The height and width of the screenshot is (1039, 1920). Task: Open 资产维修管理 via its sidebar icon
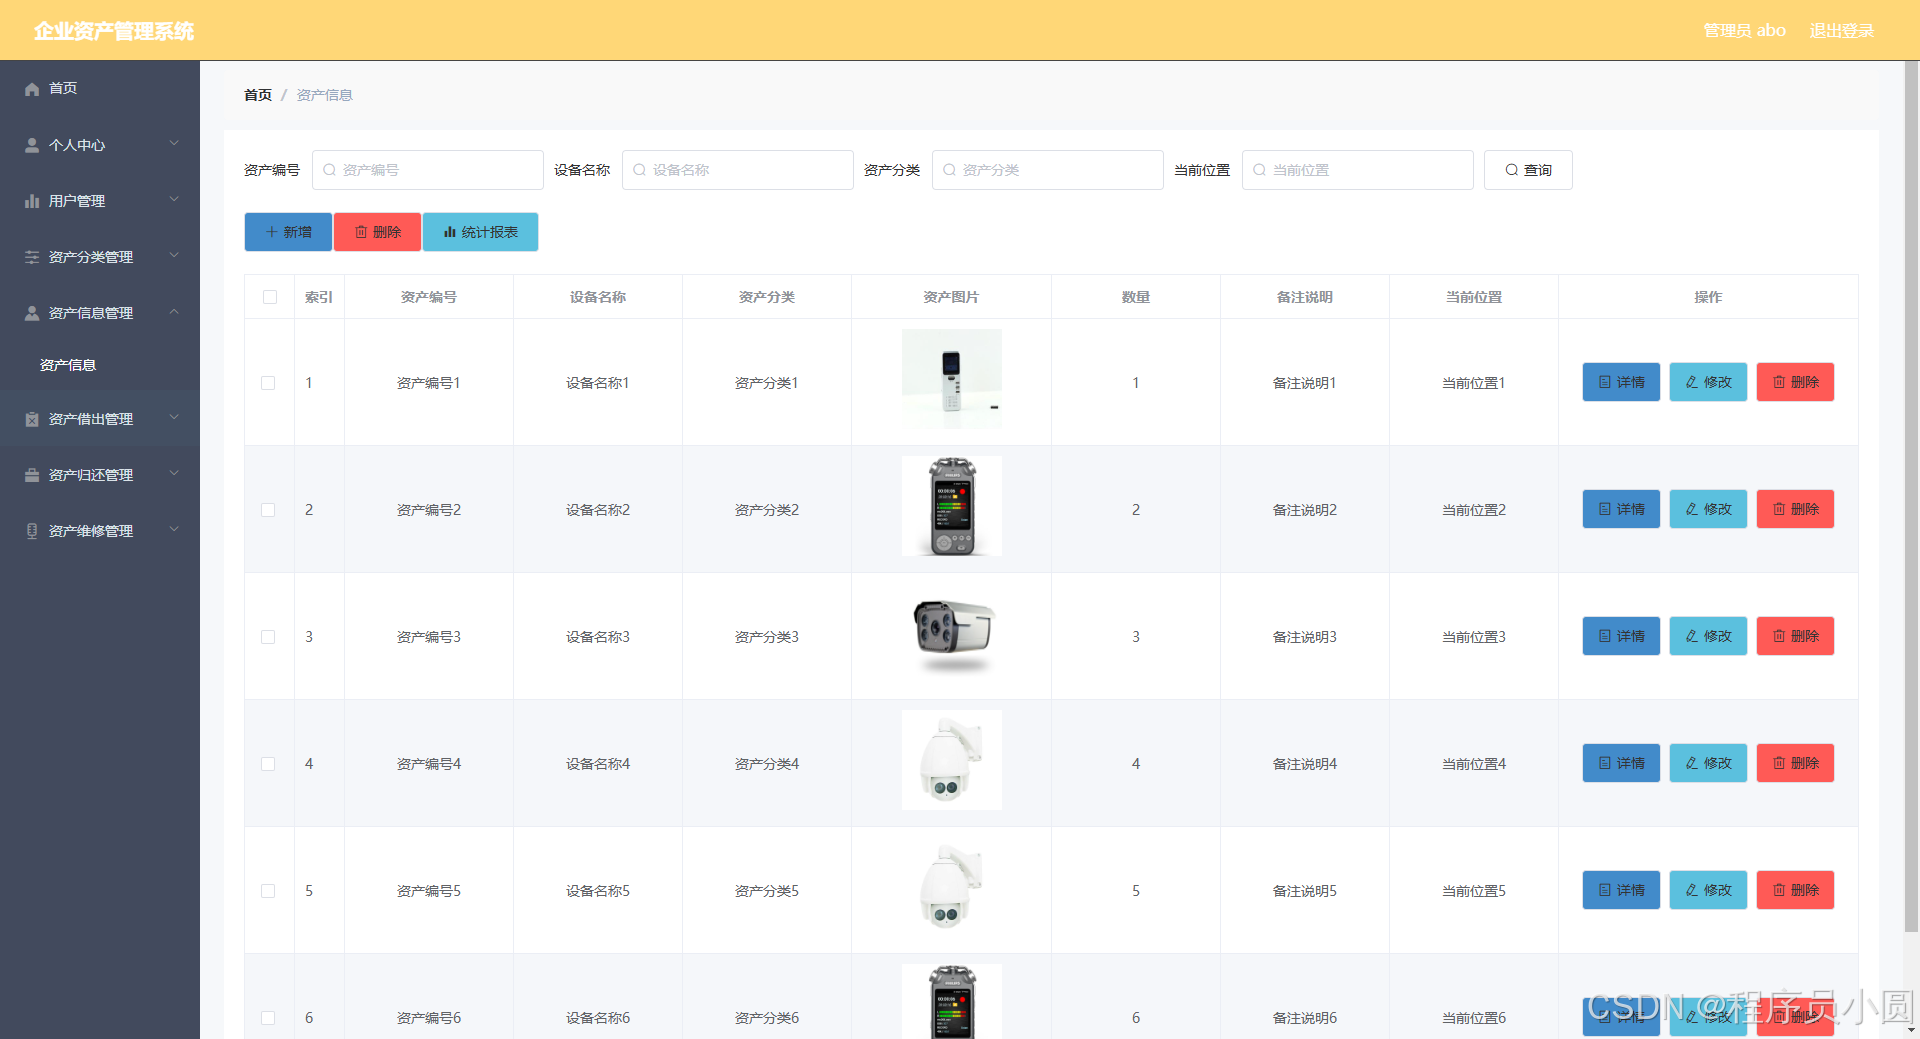33,530
